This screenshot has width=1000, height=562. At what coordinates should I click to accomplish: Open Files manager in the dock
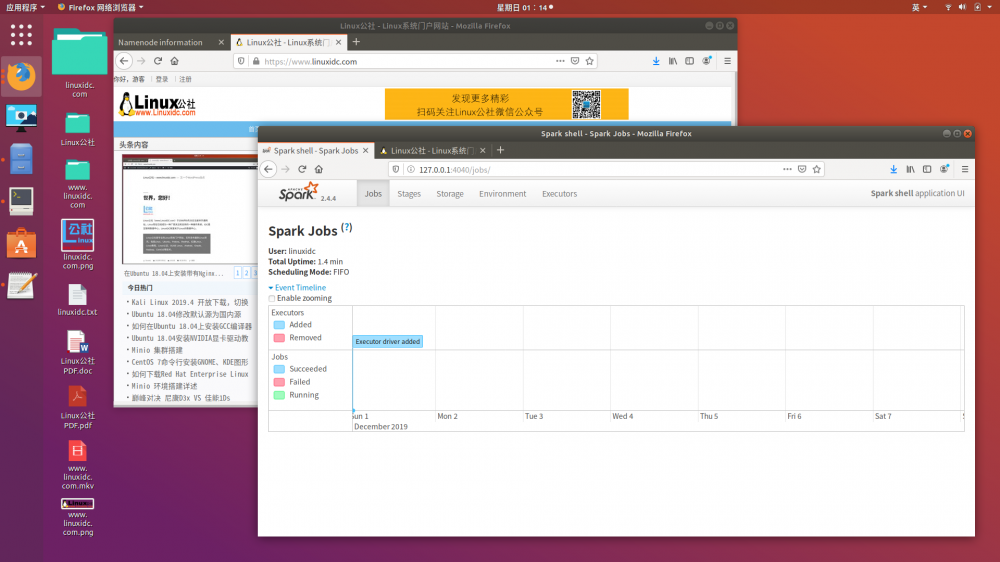click(x=21, y=159)
